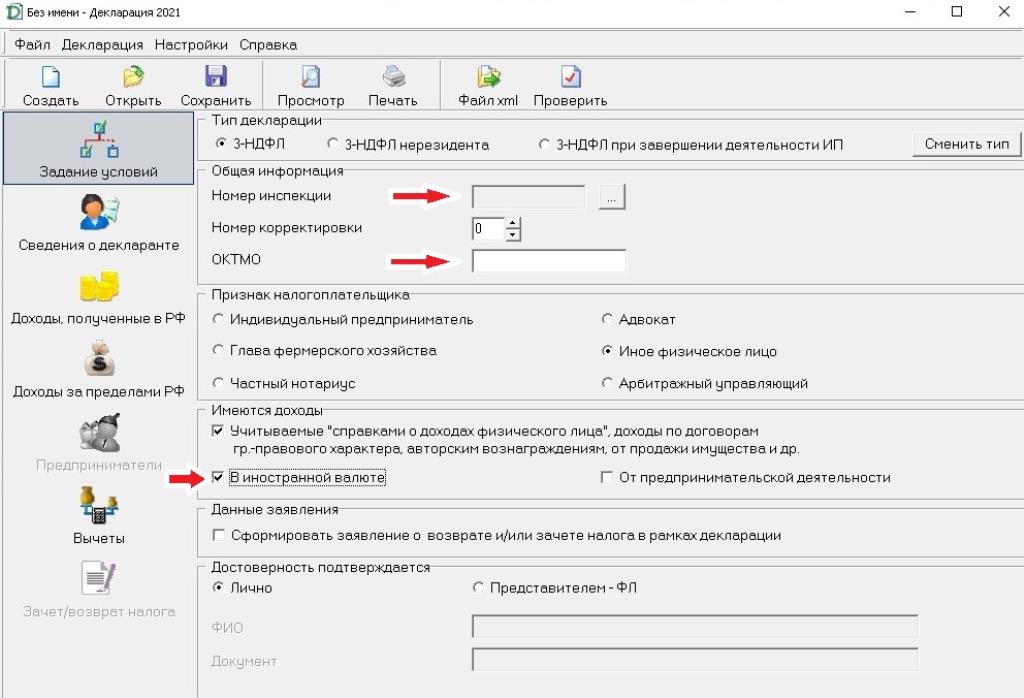Open Доходы за пределами РФ section
This screenshot has width=1024, height=698.
pyautogui.click(x=99, y=370)
